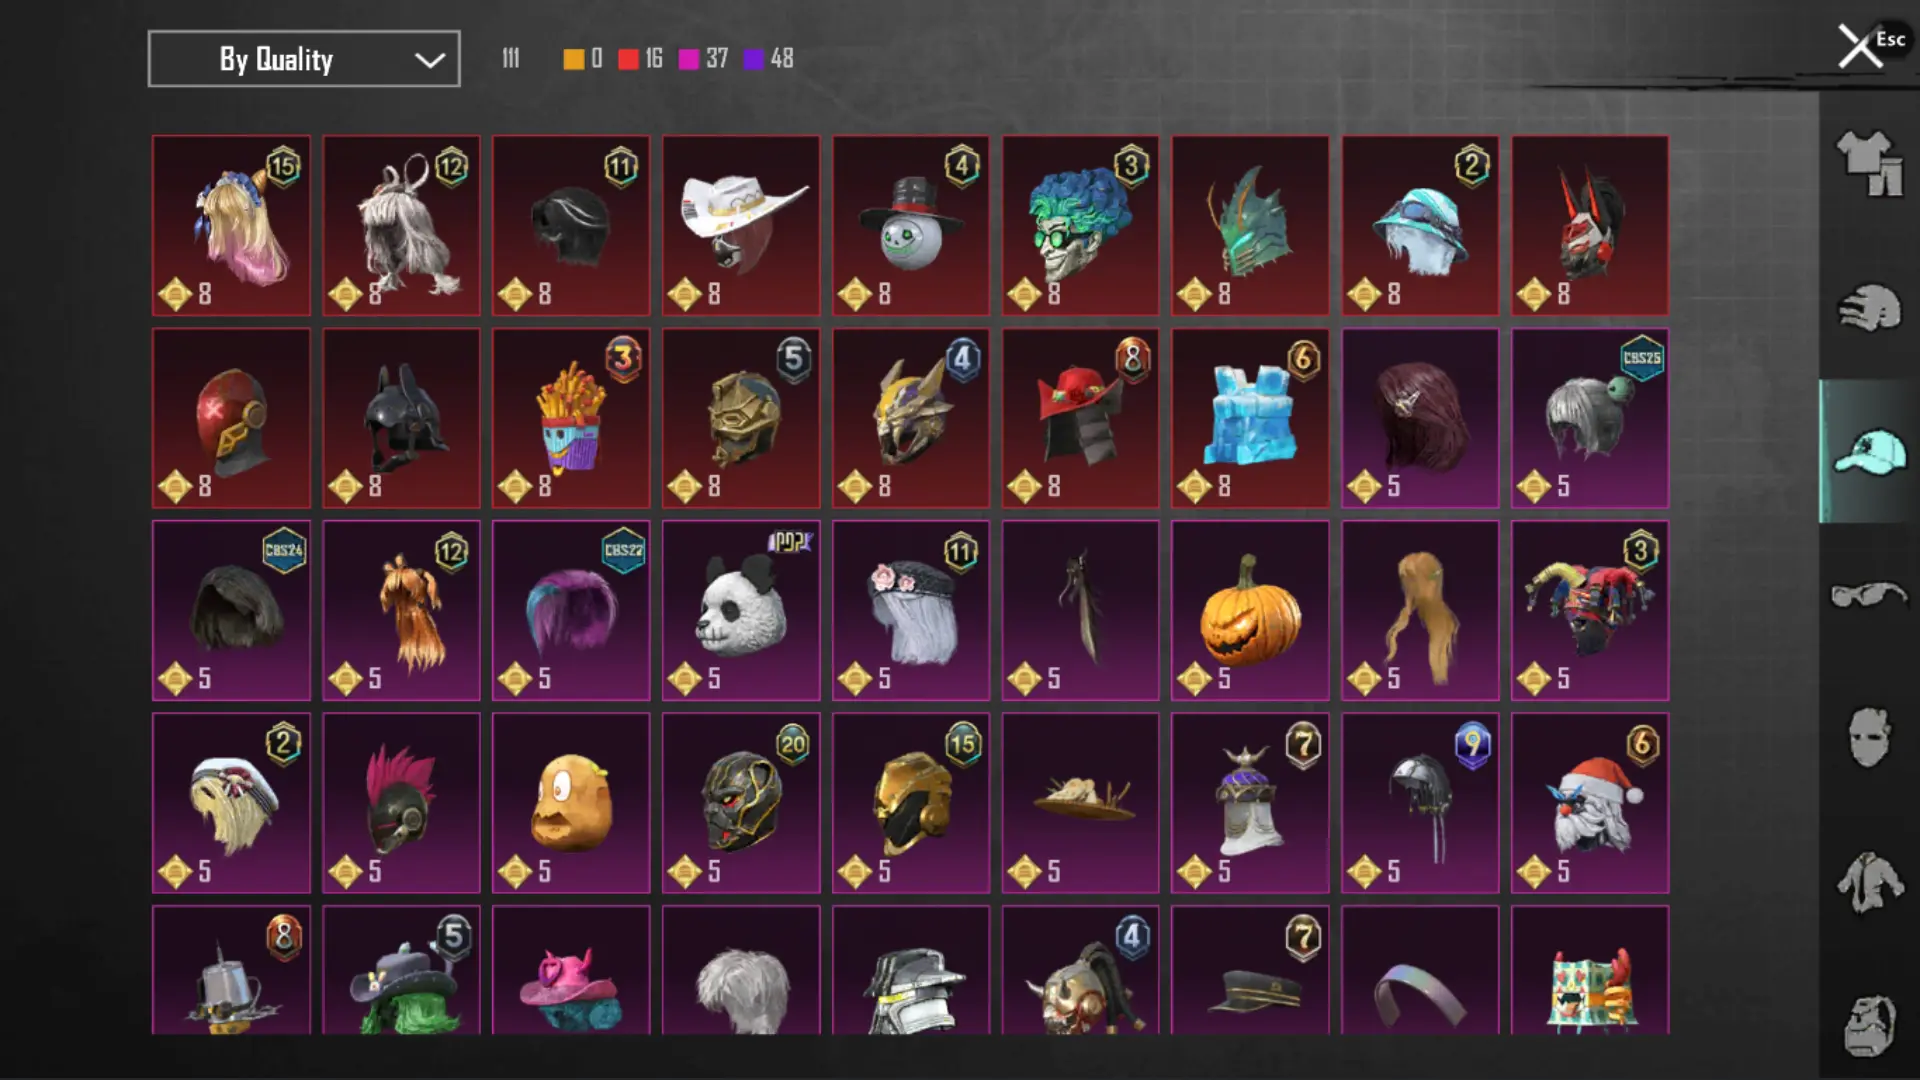The image size is (1920, 1080).
Task: Select the gloves category in sidebar
Action: pyautogui.click(x=1868, y=307)
